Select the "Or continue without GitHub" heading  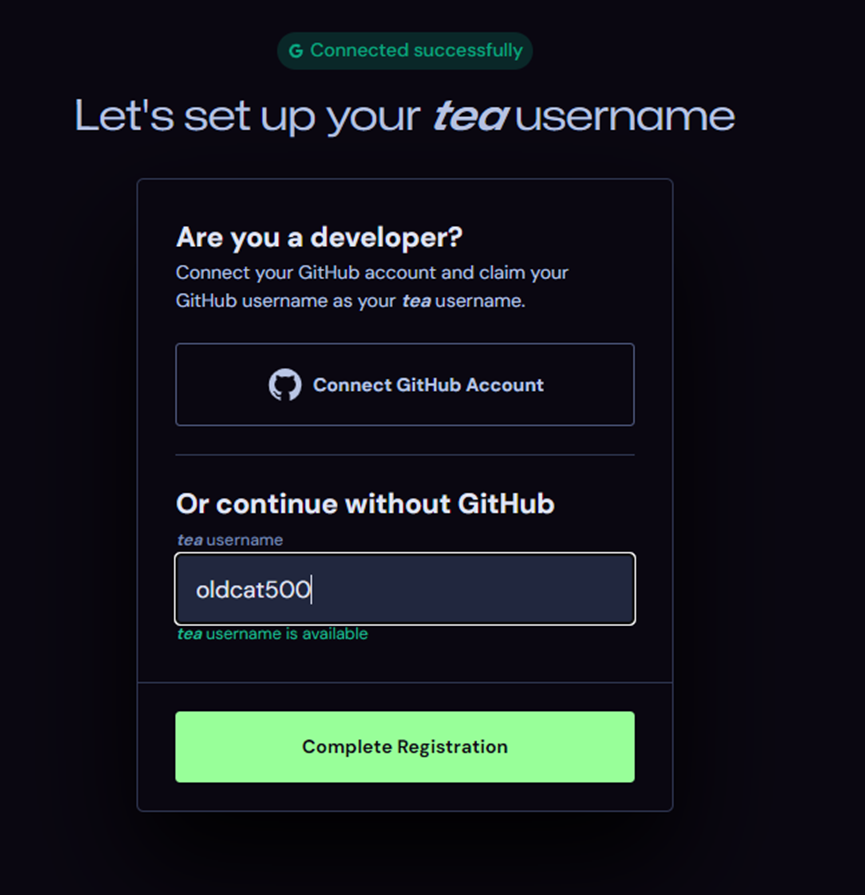point(365,503)
